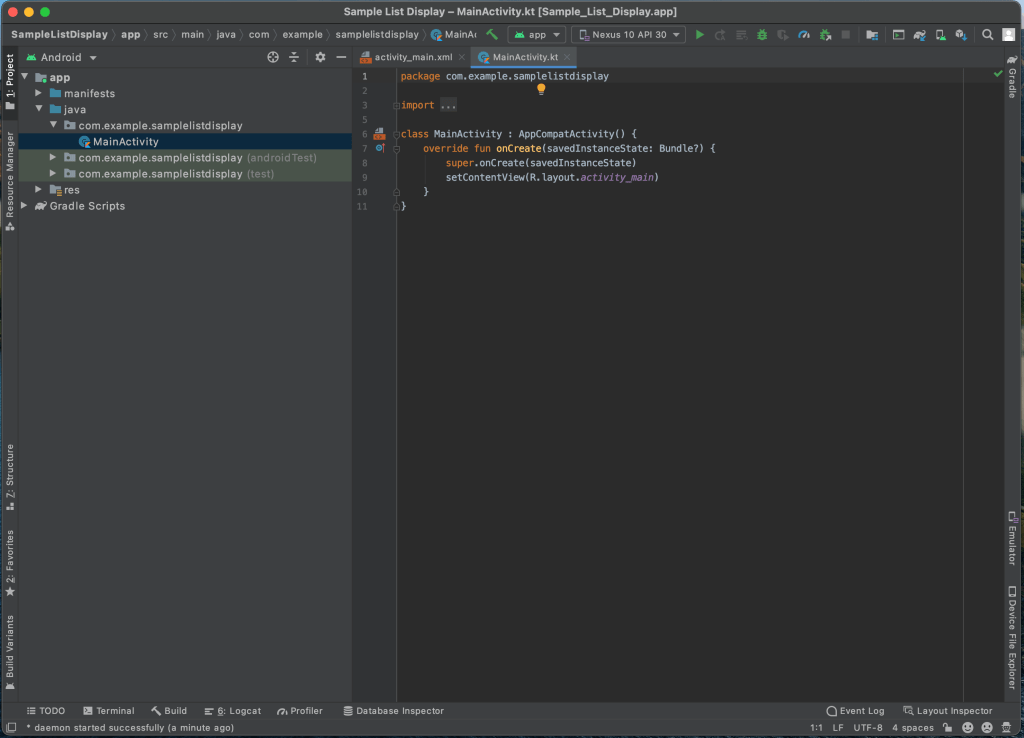Open the Event Log
This screenshot has width=1024, height=738.
point(855,711)
